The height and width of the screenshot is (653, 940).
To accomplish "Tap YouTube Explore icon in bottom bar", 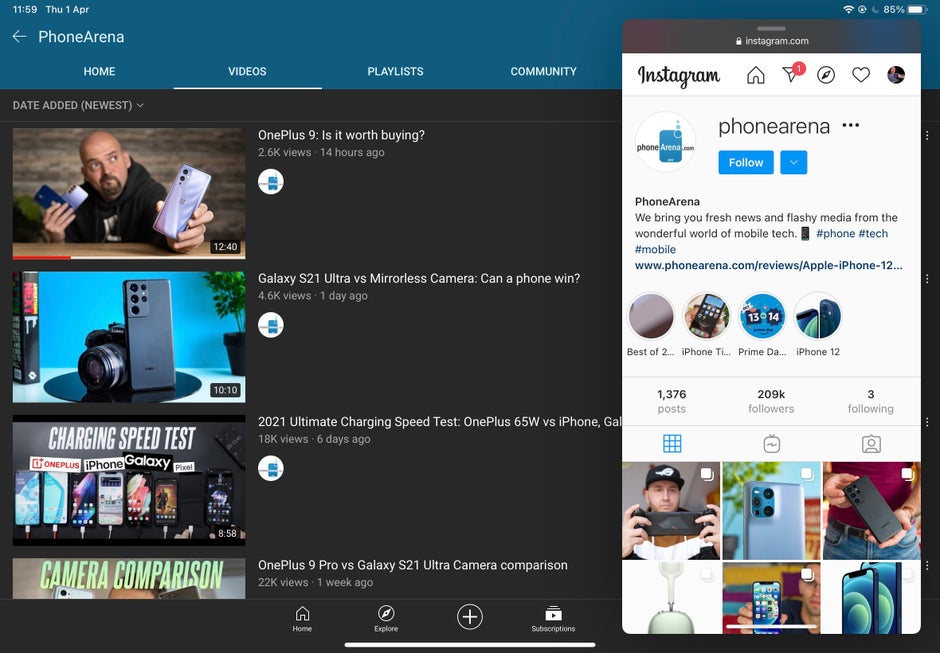I will [386, 619].
